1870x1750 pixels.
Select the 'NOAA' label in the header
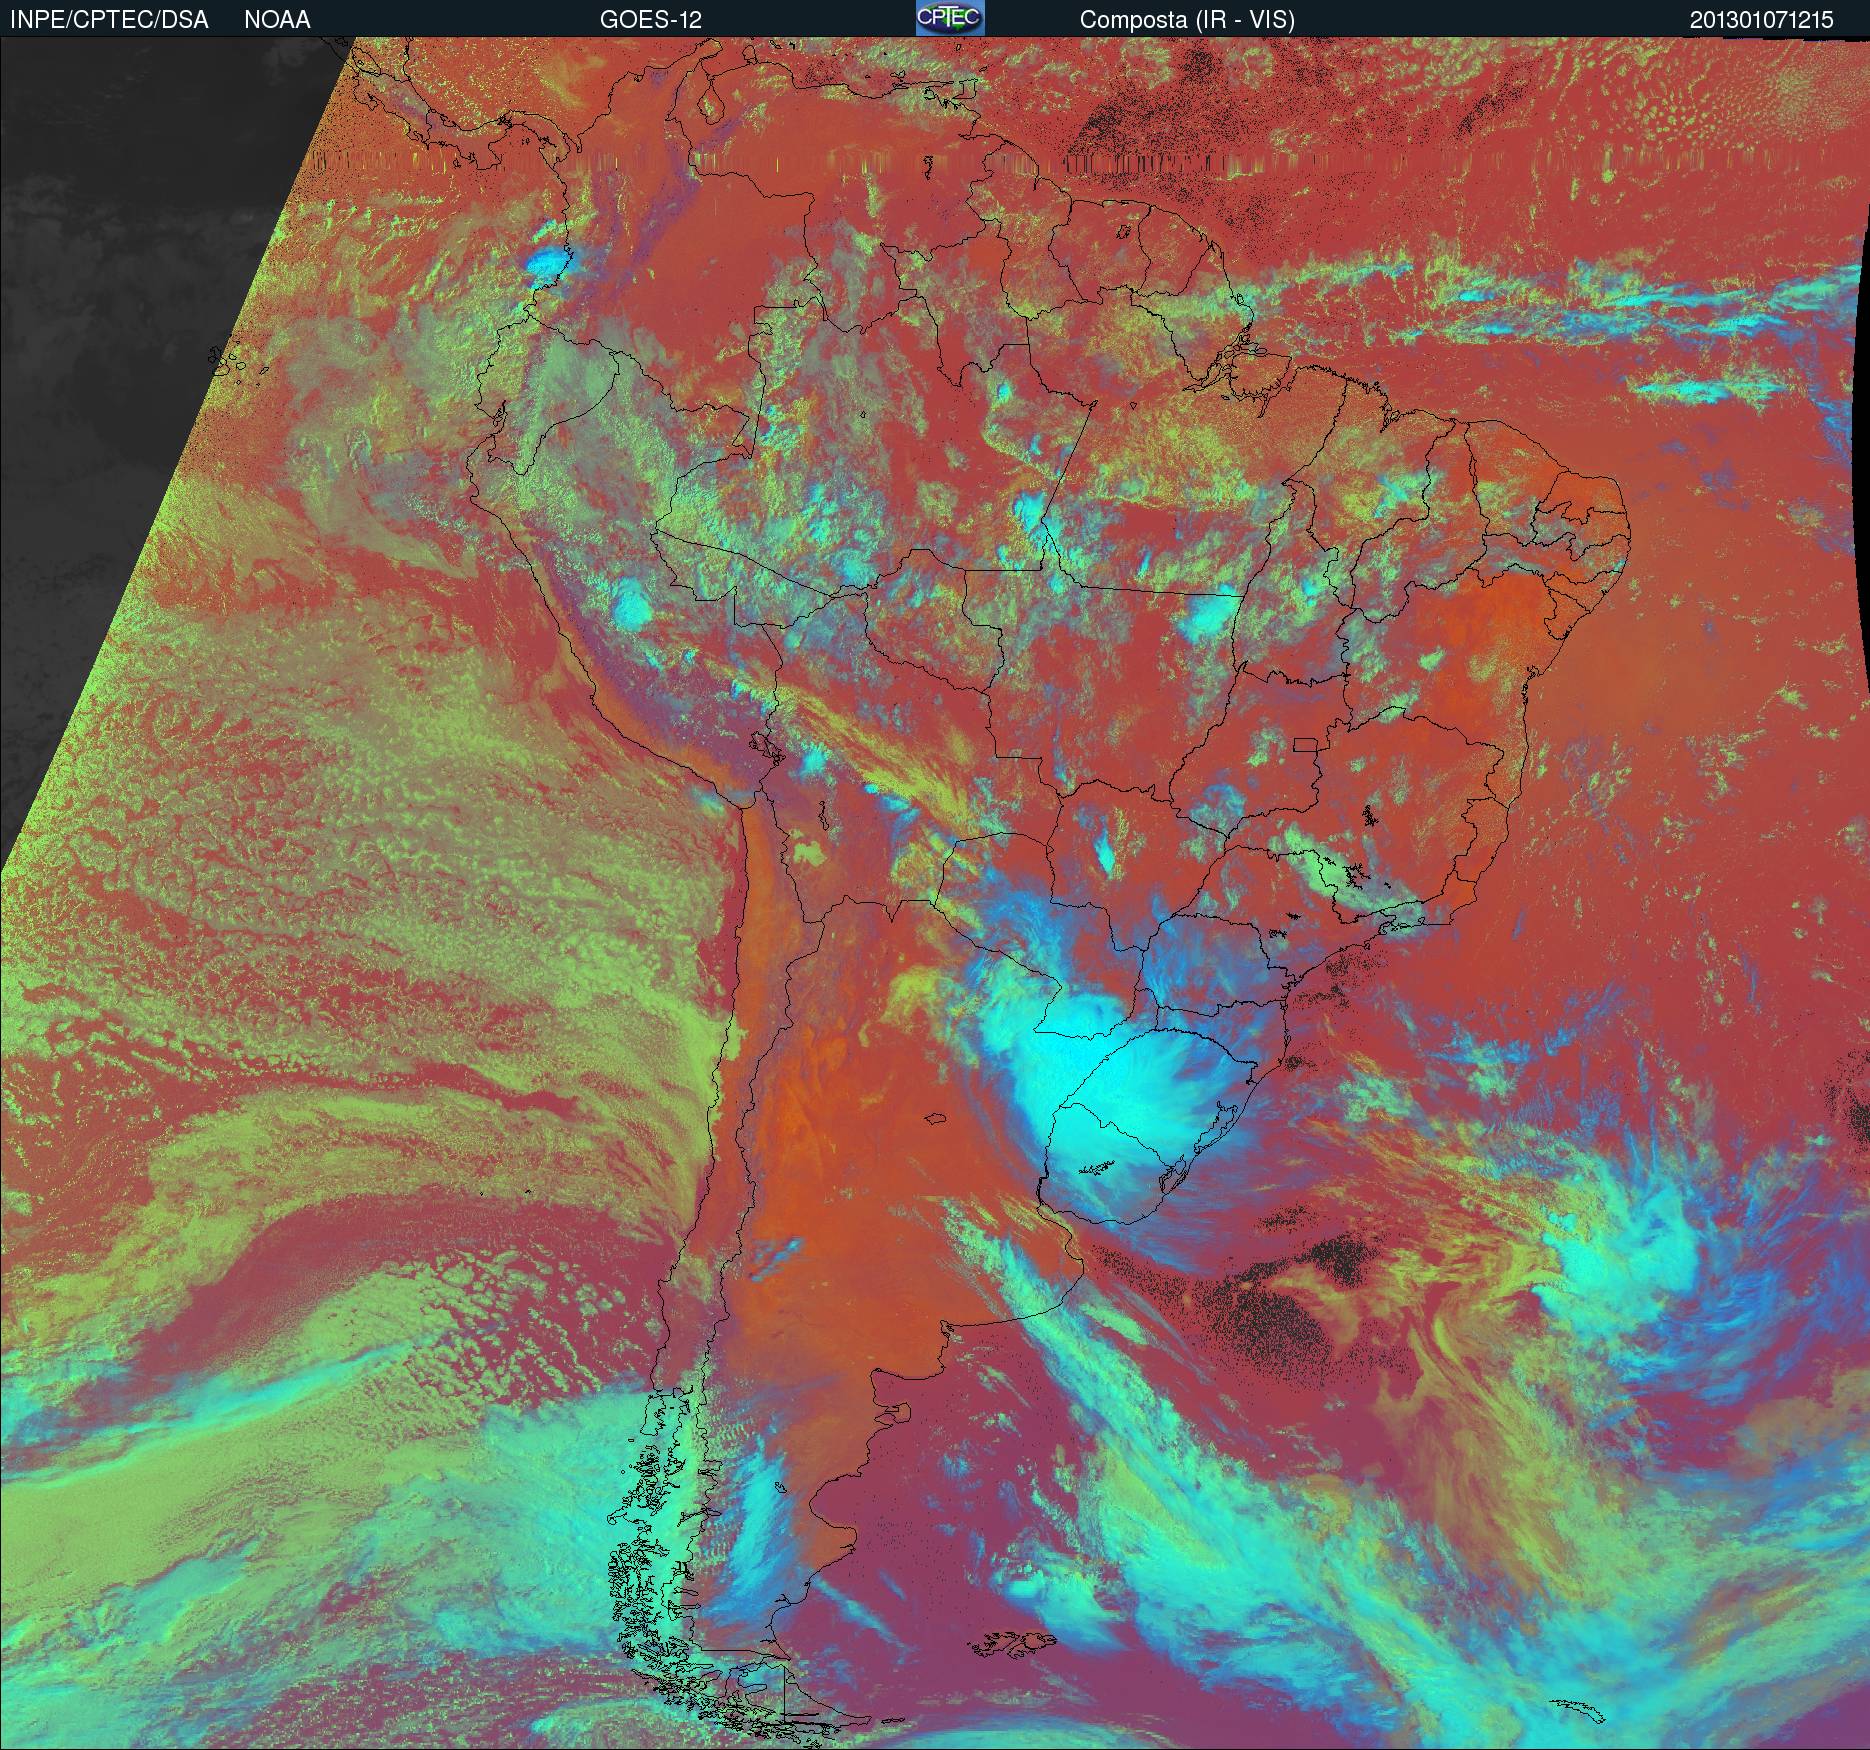(277, 20)
